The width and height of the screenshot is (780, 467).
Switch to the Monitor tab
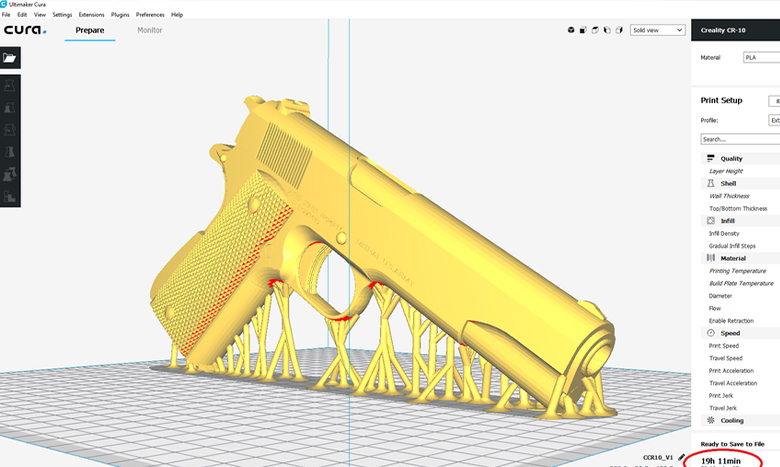click(x=150, y=30)
